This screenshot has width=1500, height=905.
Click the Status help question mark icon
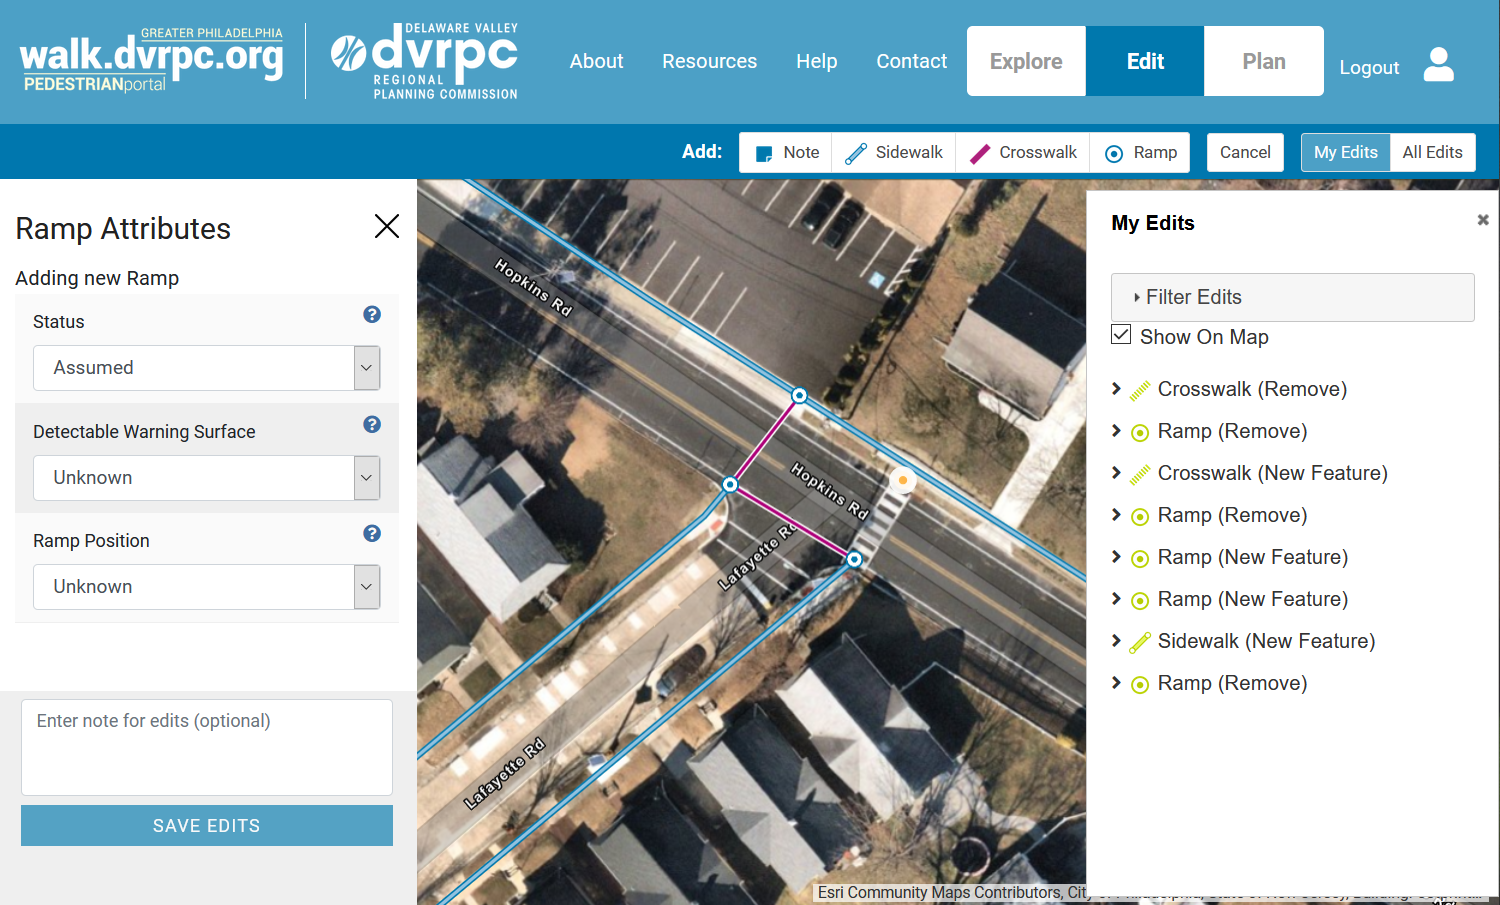(x=372, y=314)
